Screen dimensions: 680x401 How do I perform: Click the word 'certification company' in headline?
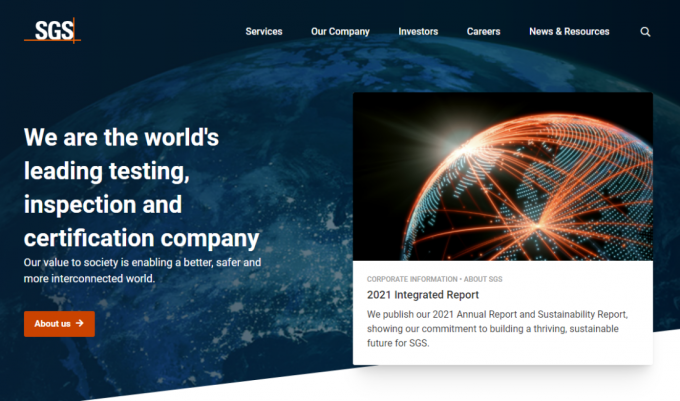click(x=141, y=239)
